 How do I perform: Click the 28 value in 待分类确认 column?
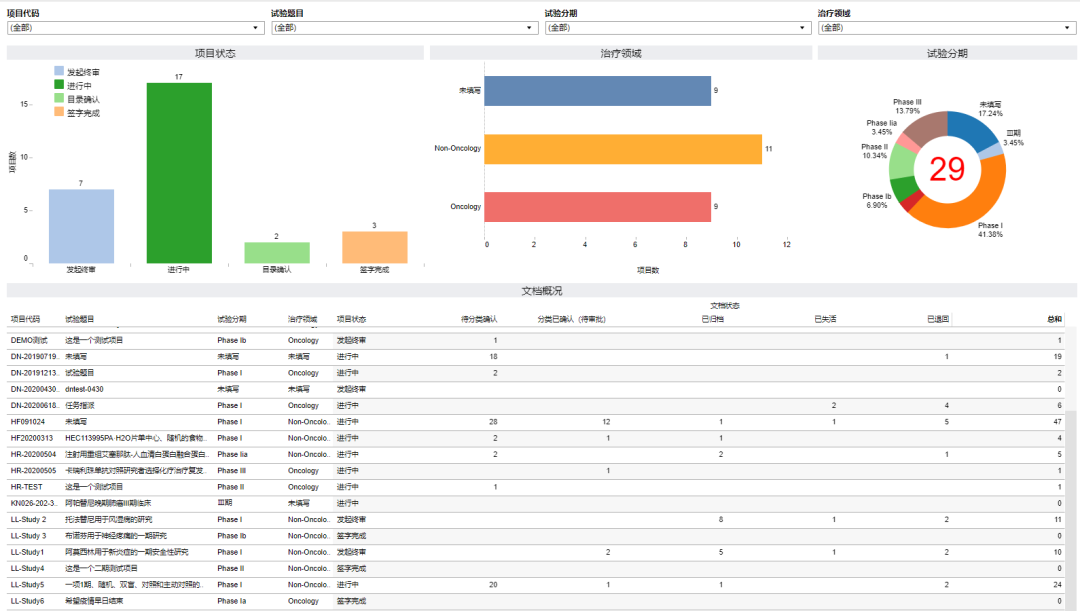tap(493, 422)
